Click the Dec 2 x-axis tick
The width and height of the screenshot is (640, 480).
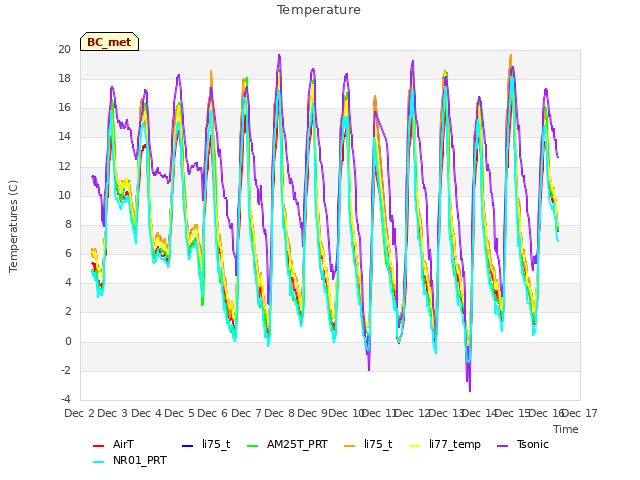pos(80,413)
